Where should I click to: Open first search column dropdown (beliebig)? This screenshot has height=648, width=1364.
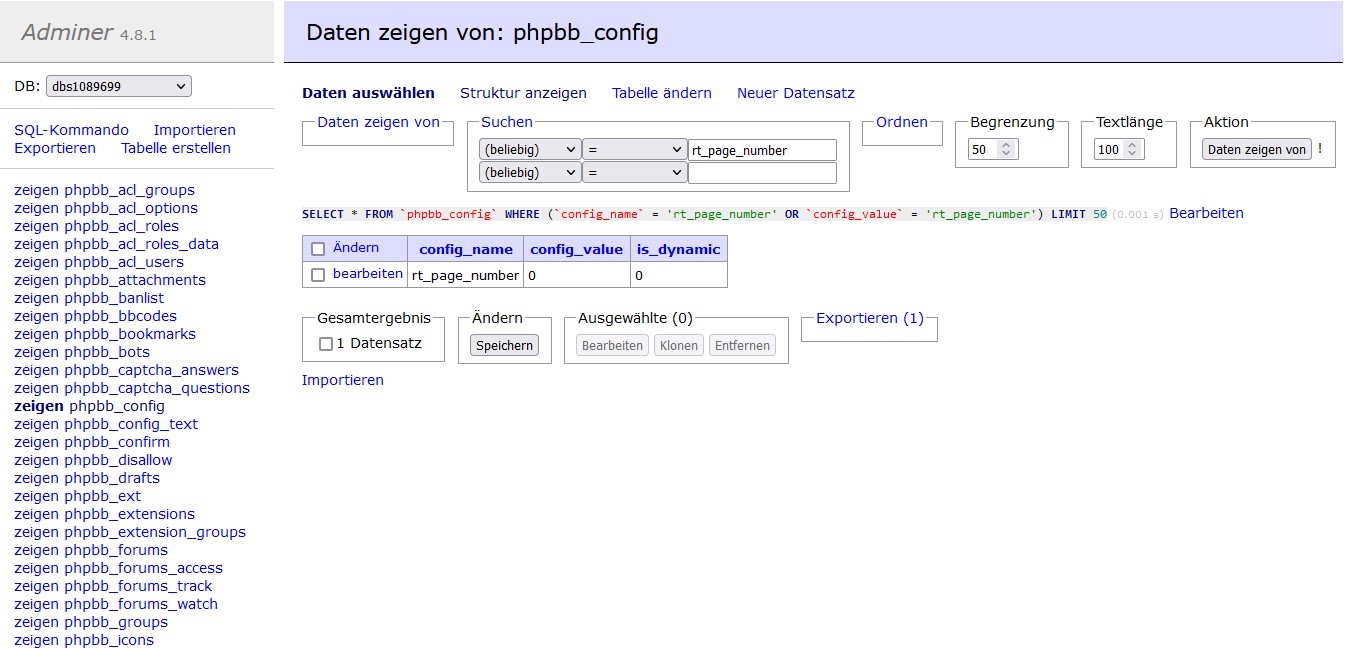click(529, 150)
